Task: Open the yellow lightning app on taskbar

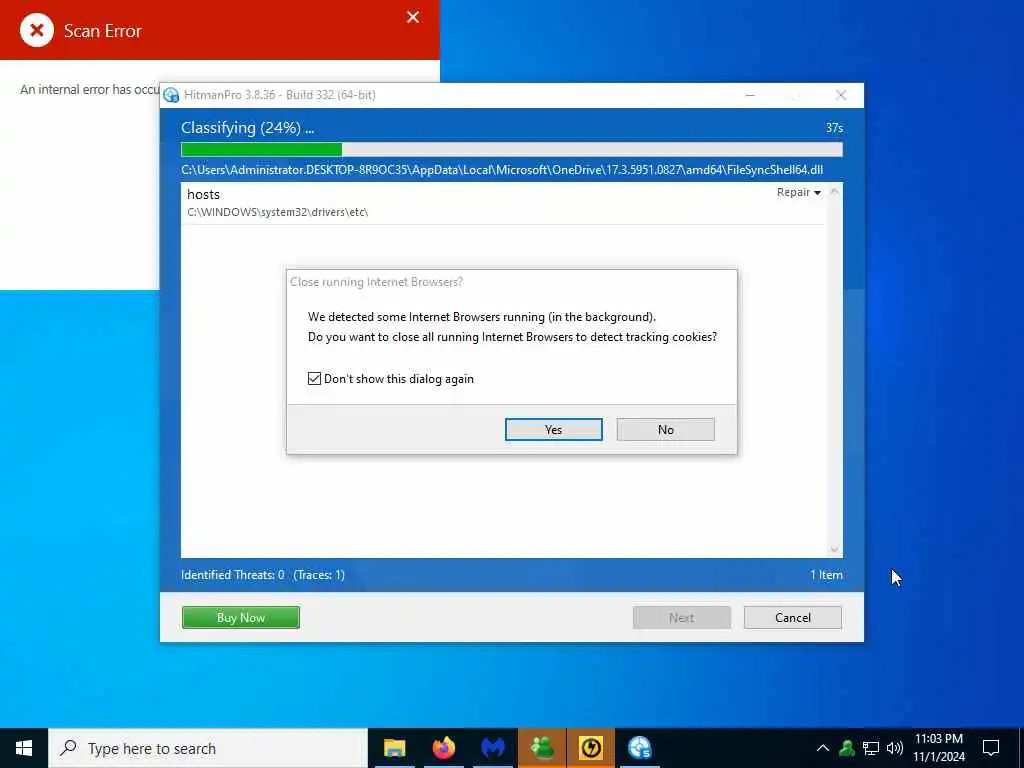Action: (x=591, y=748)
